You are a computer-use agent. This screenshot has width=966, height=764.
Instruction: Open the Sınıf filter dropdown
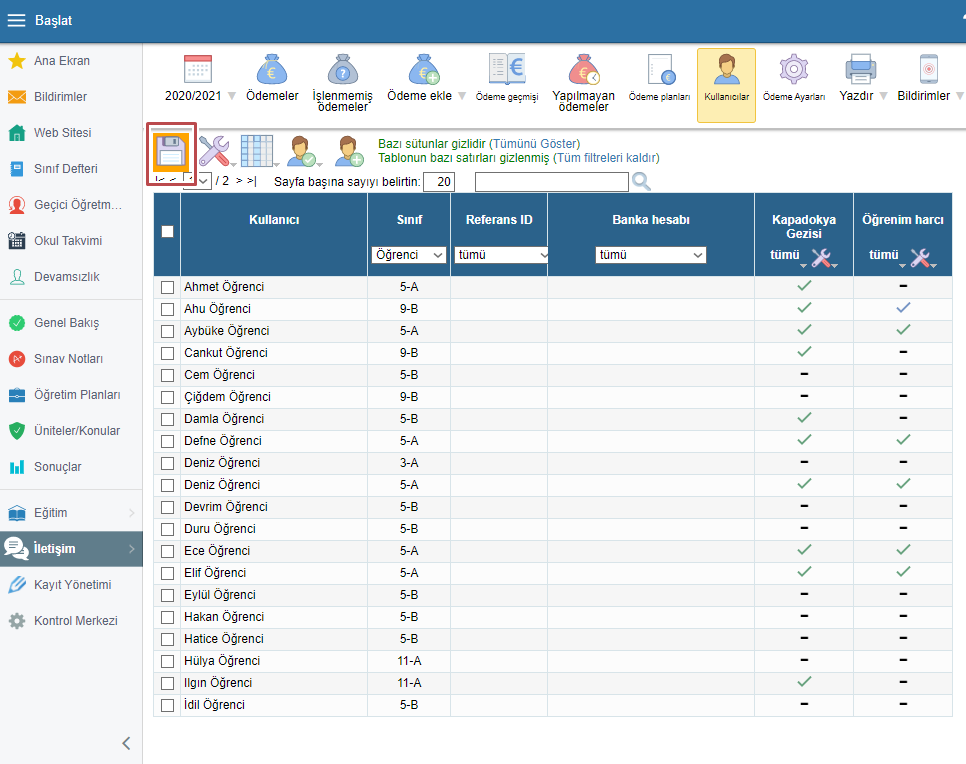point(409,255)
